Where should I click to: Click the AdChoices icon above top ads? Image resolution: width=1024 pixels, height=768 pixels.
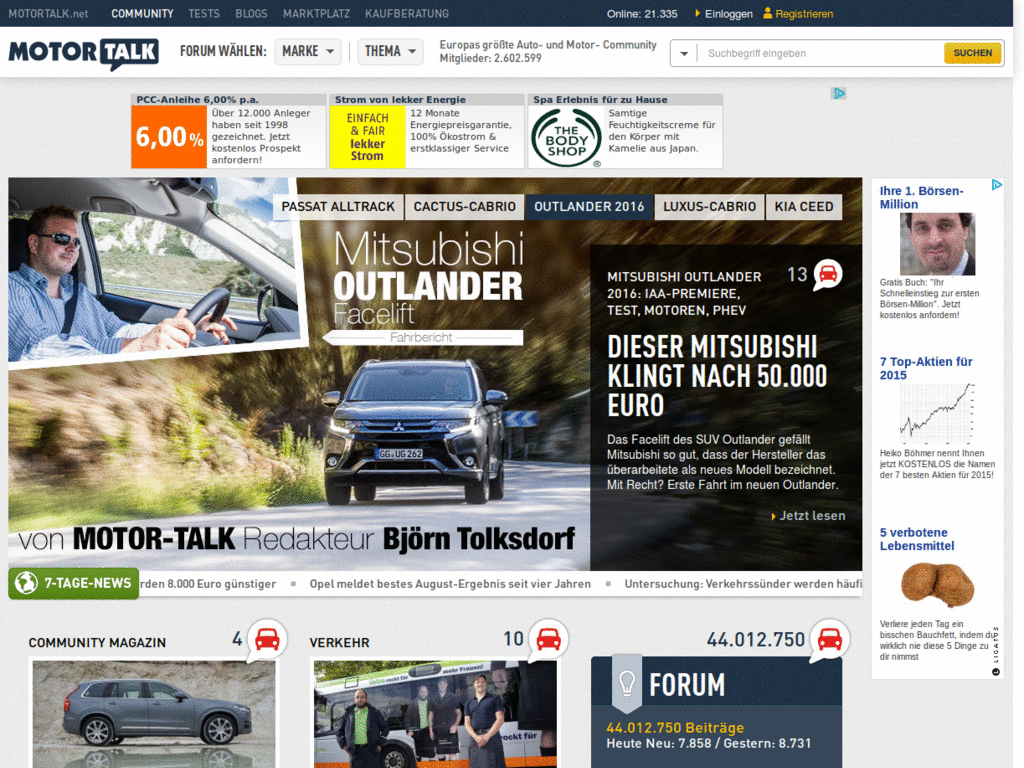point(839,93)
